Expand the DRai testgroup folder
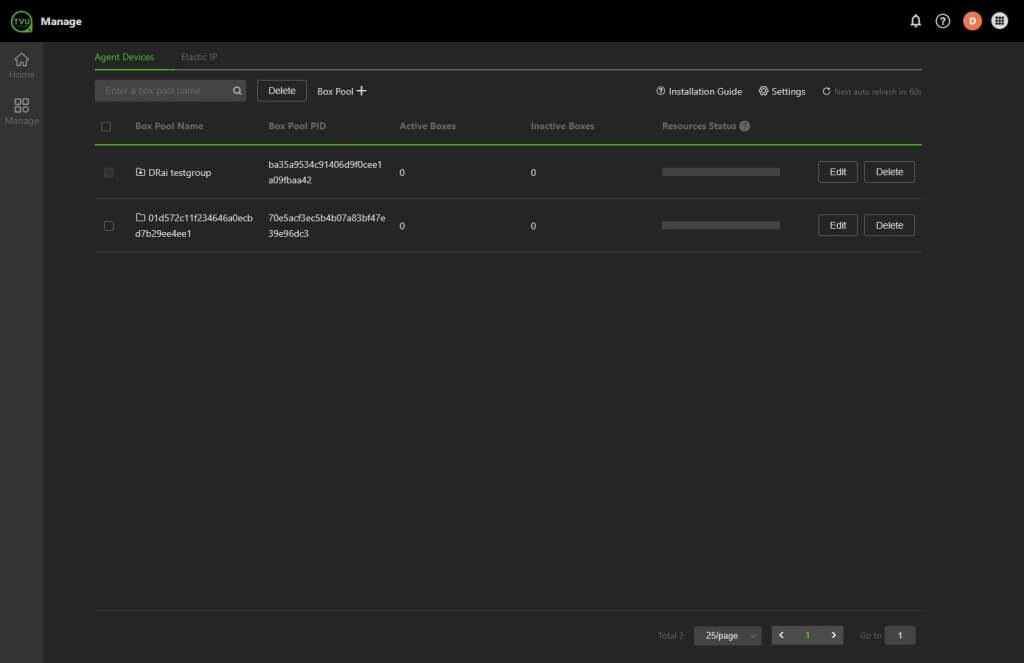The width and height of the screenshot is (1024, 663). (140, 173)
